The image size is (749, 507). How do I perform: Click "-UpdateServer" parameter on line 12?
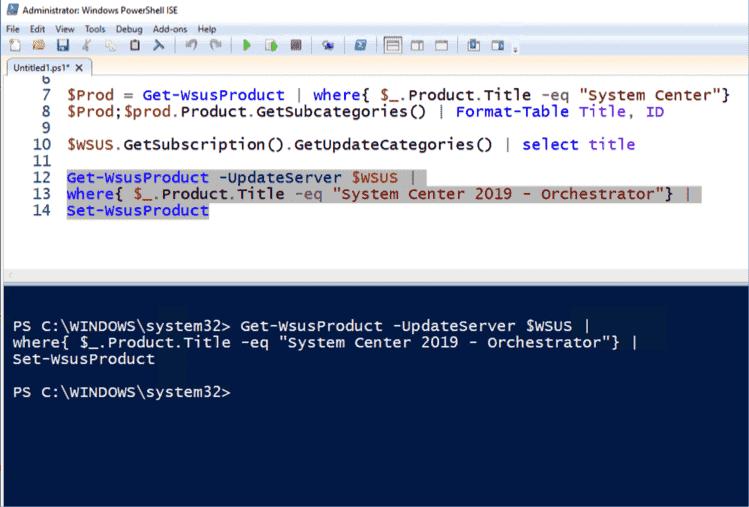(280, 178)
